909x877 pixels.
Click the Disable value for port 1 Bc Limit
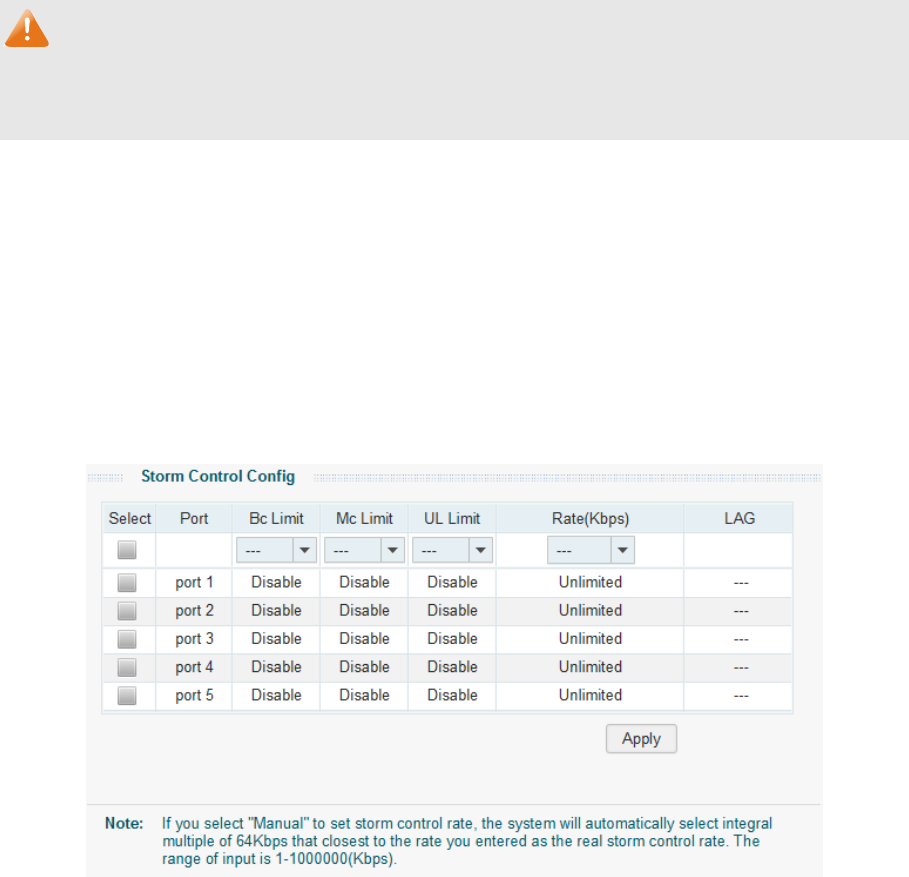point(275,582)
